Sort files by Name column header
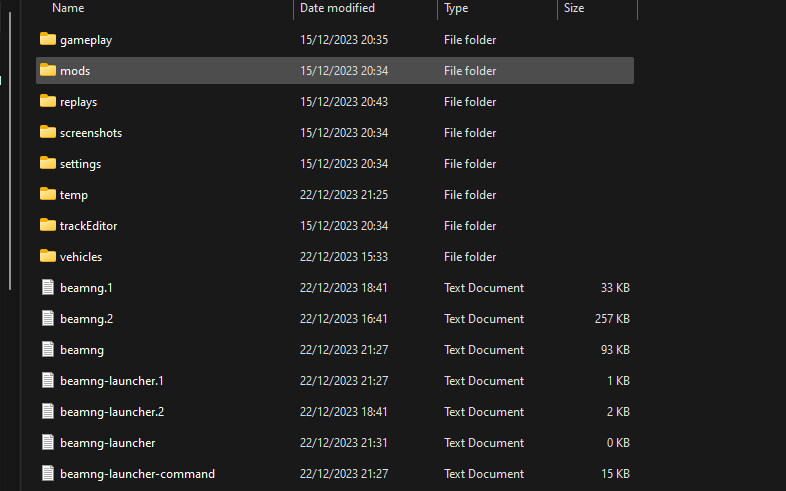The width and height of the screenshot is (786, 491). (68, 8)
